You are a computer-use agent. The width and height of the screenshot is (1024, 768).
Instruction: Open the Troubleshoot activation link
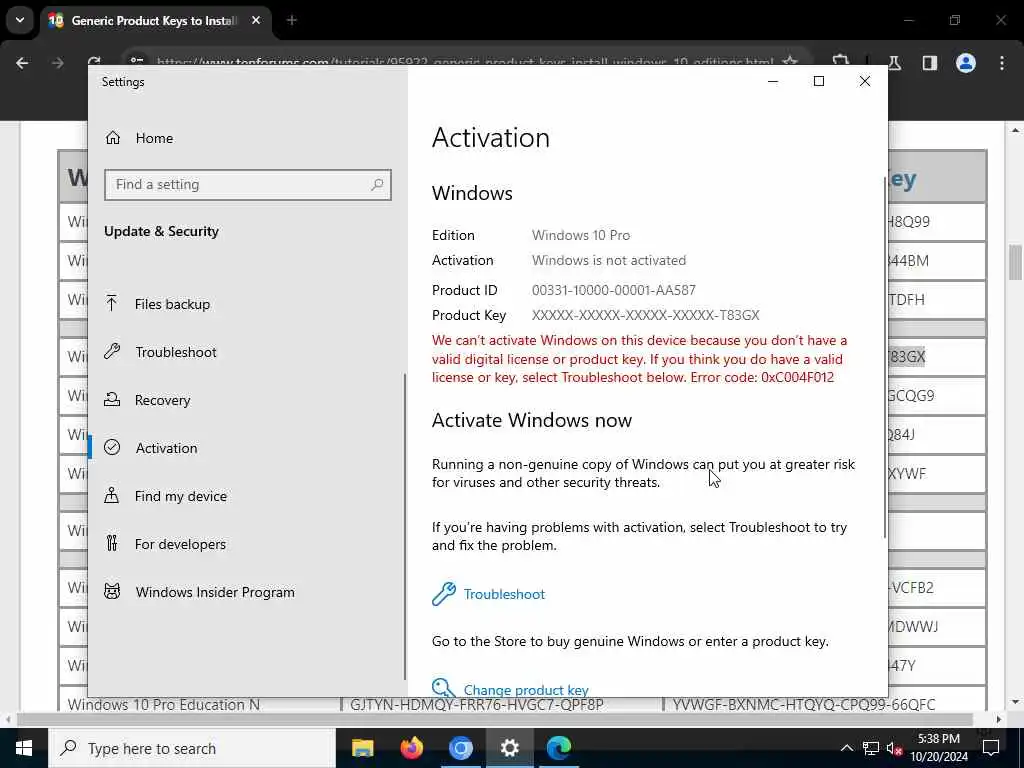click(x=504, y=594)
